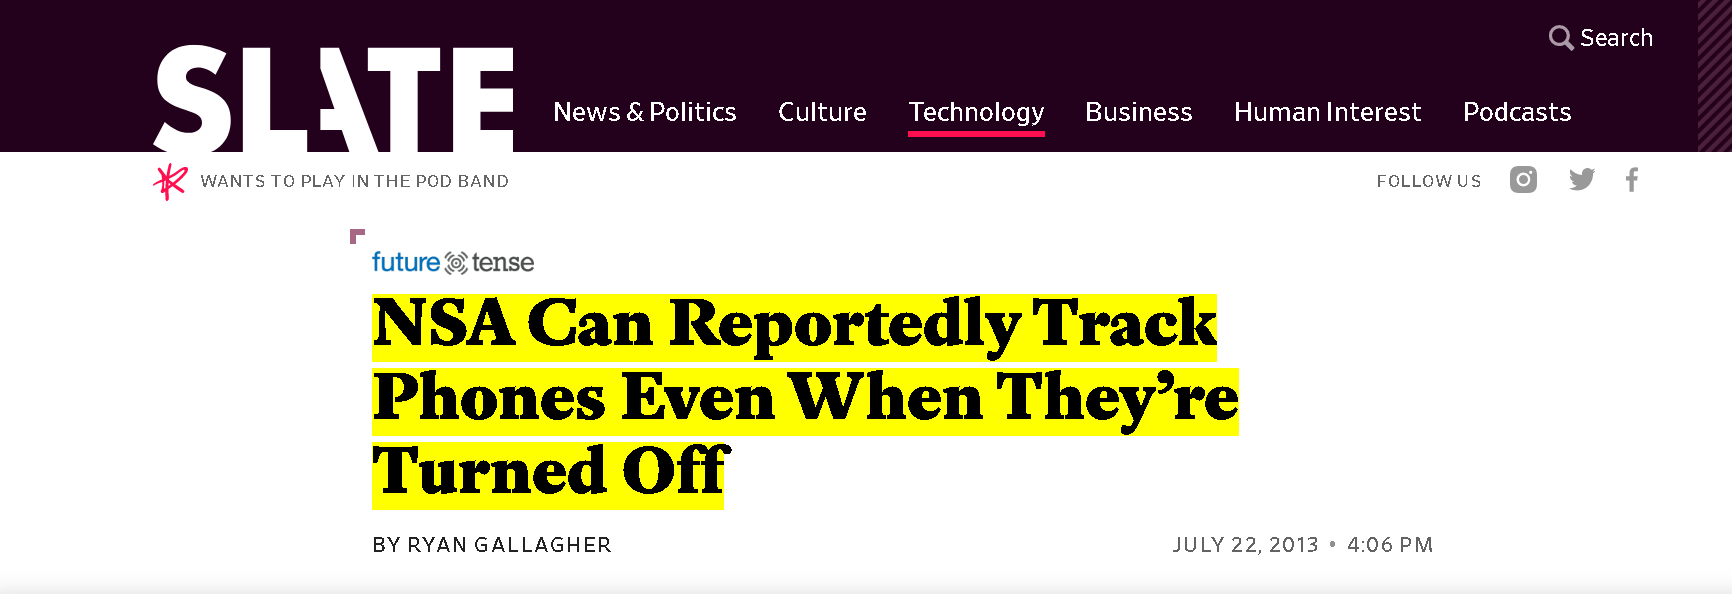Open the Podcasts section
This screenshot has width=1732, height=594.
1517,112
